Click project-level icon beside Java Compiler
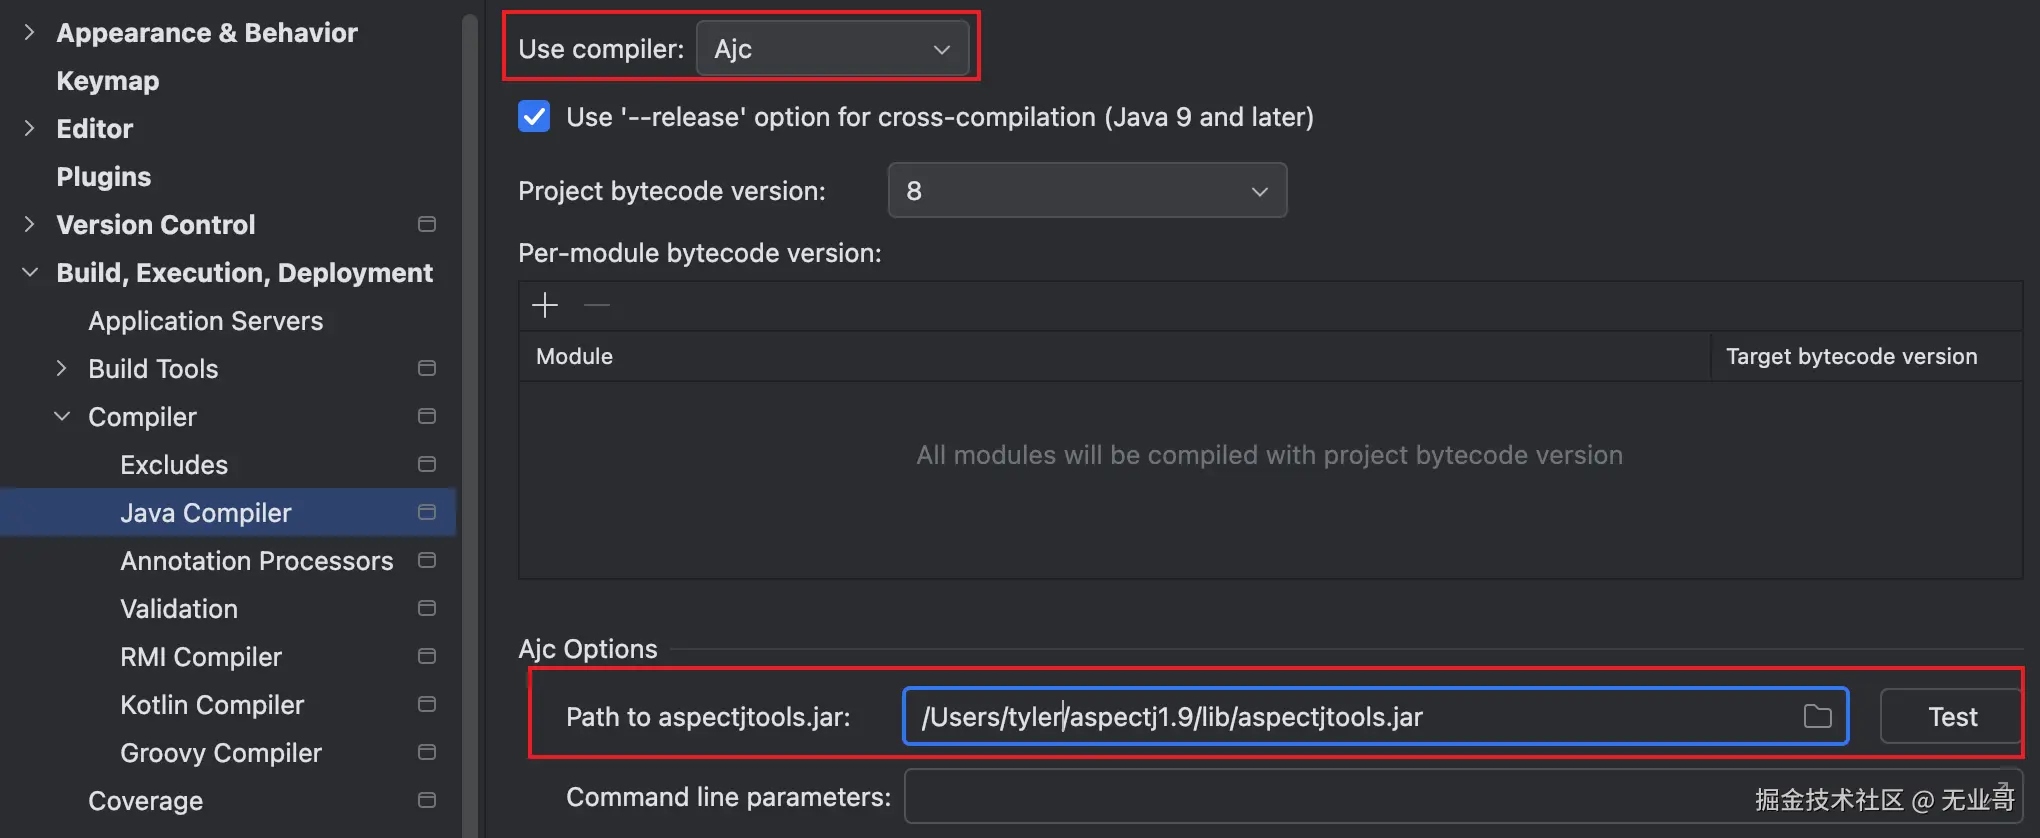Image resolution: width=2040 pixels, height=838 pixels. pyautogui.click(x=427, y=512)
